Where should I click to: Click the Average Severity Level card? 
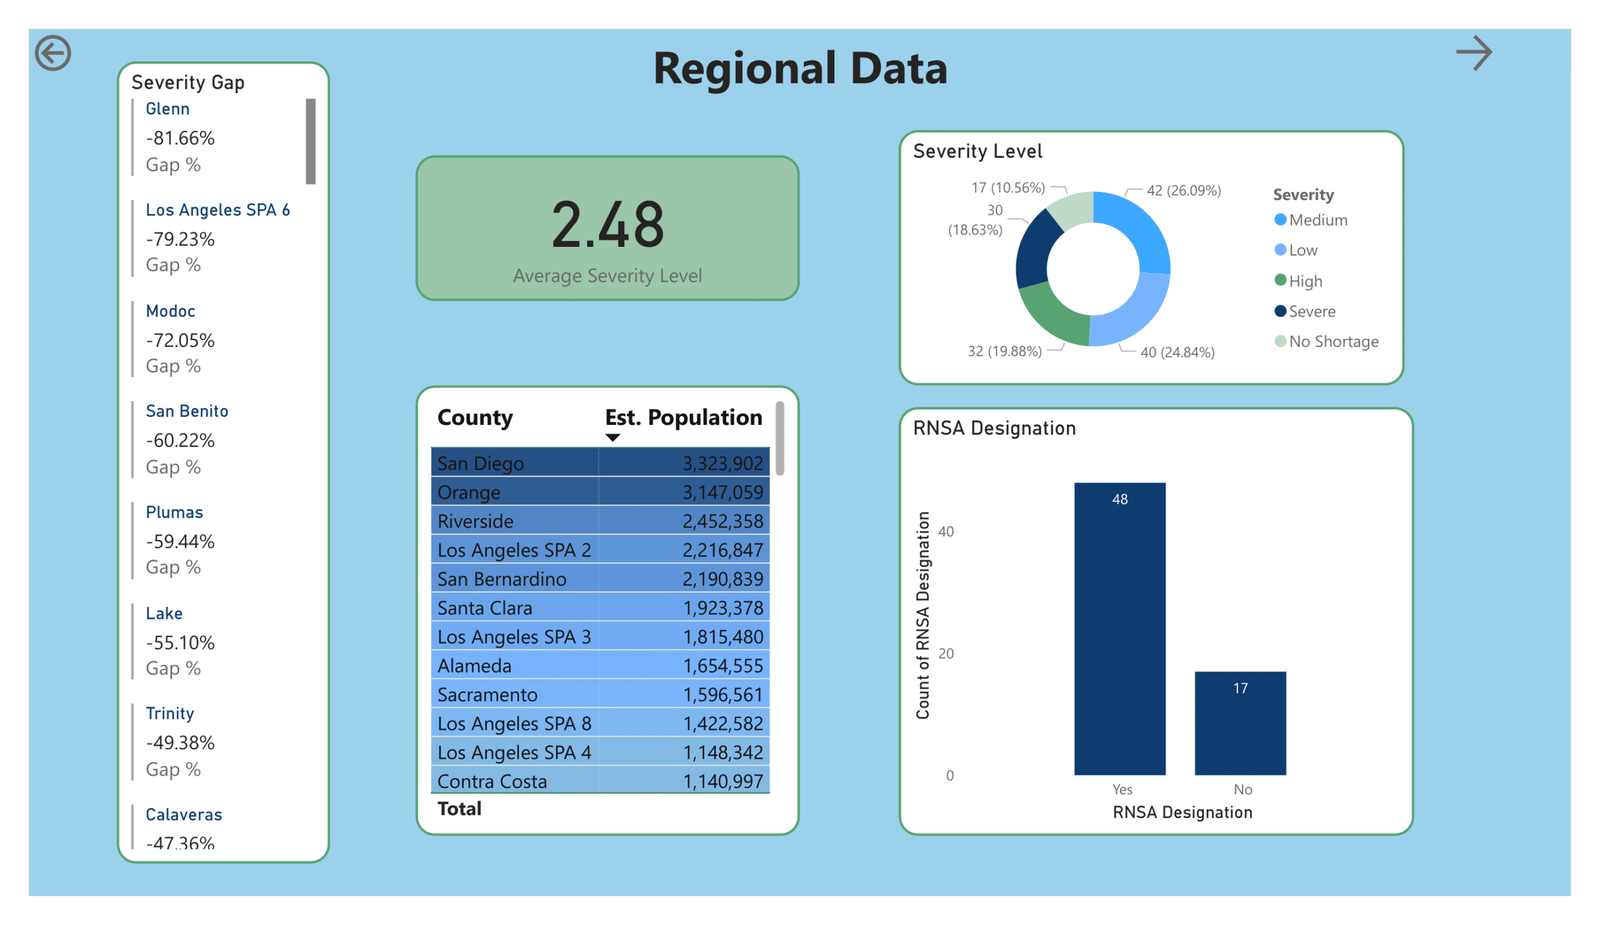click(x=607, y=228)
